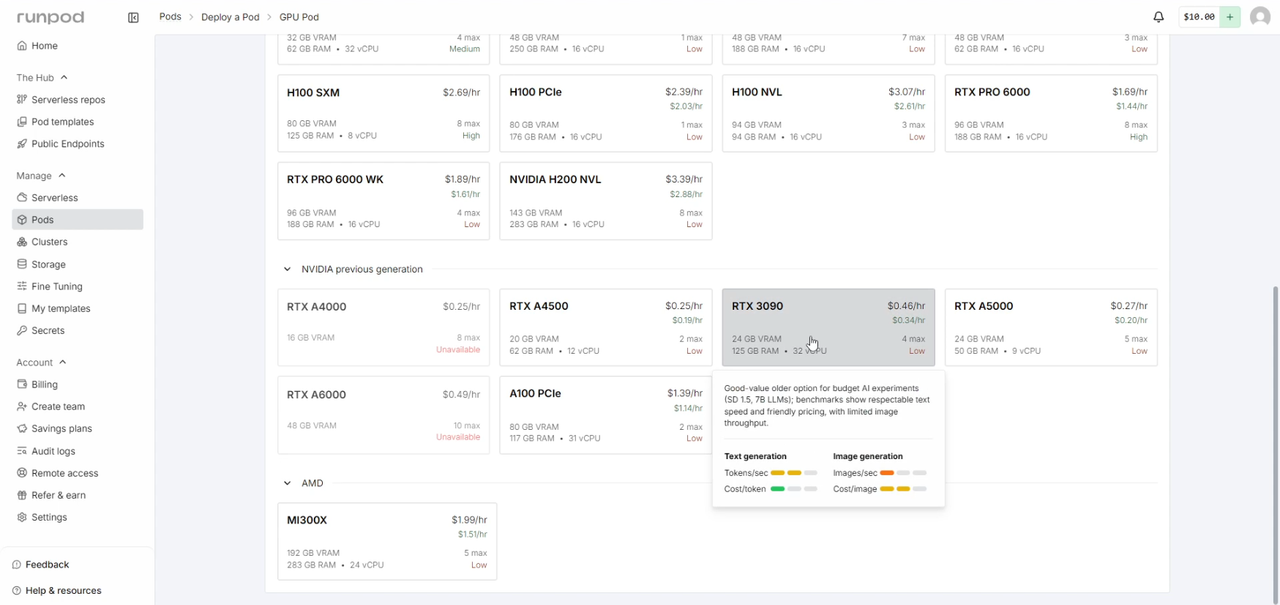Viewport: 1280px width, 605px height.
Task: Click Serverless repos icon
Action: pos(22,100)
